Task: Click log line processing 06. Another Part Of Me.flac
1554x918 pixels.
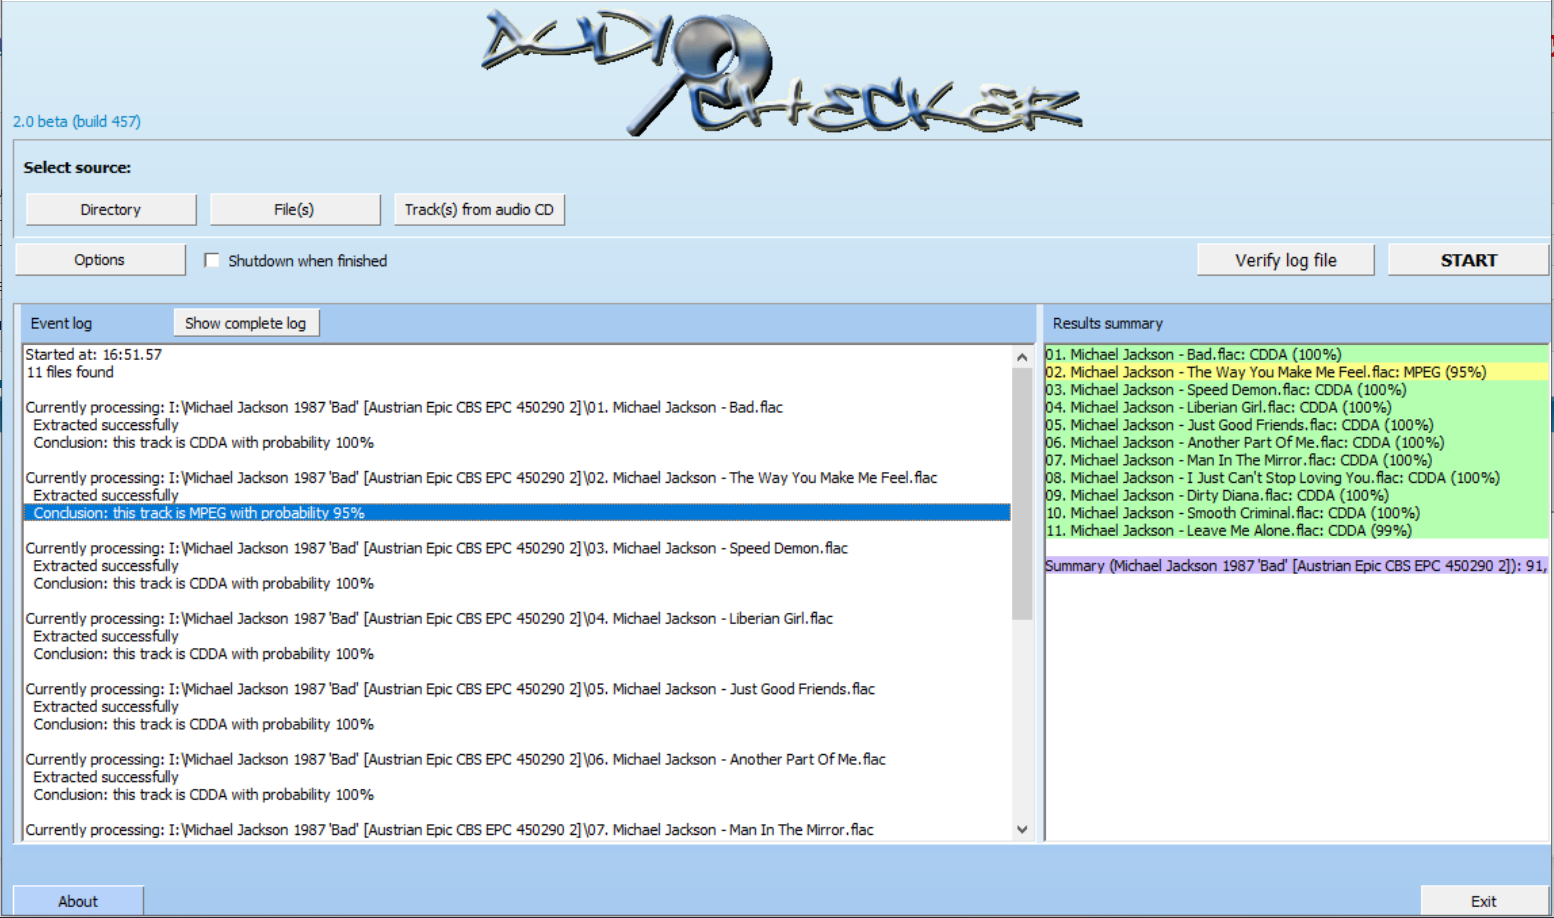Action: (455, 759)
